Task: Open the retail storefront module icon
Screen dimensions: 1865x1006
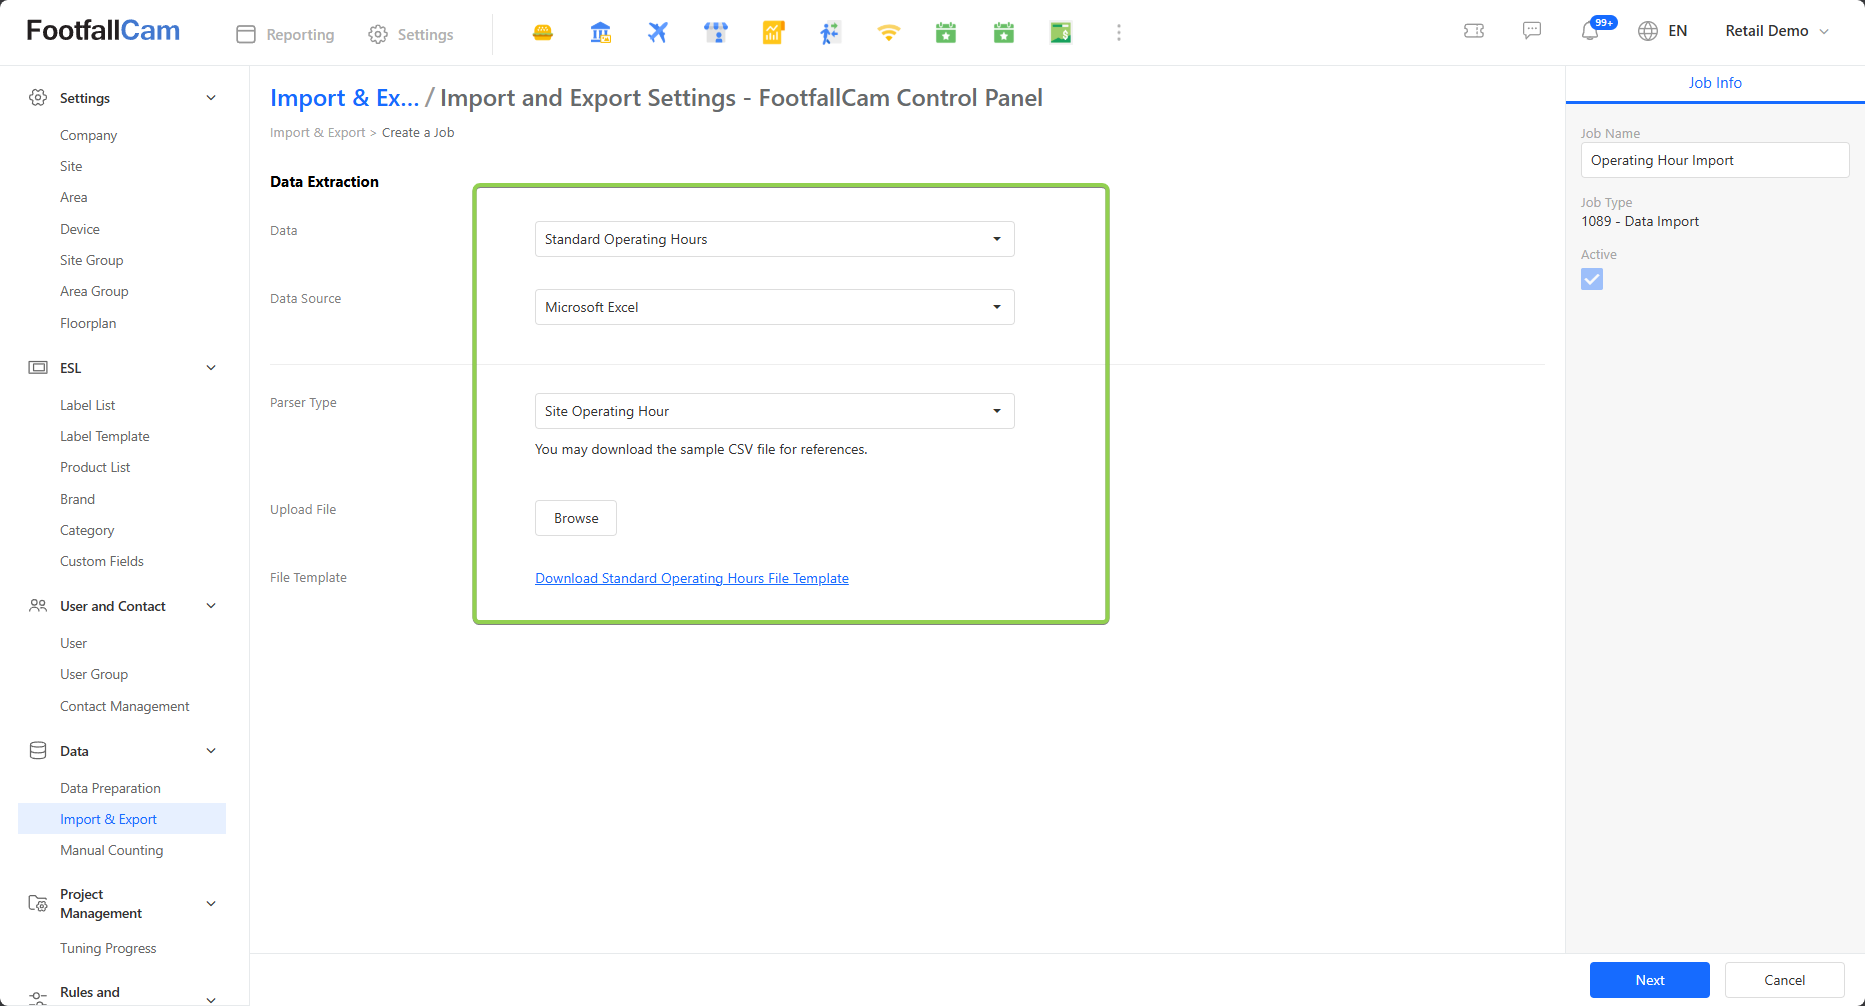Action: click(716, 33)
